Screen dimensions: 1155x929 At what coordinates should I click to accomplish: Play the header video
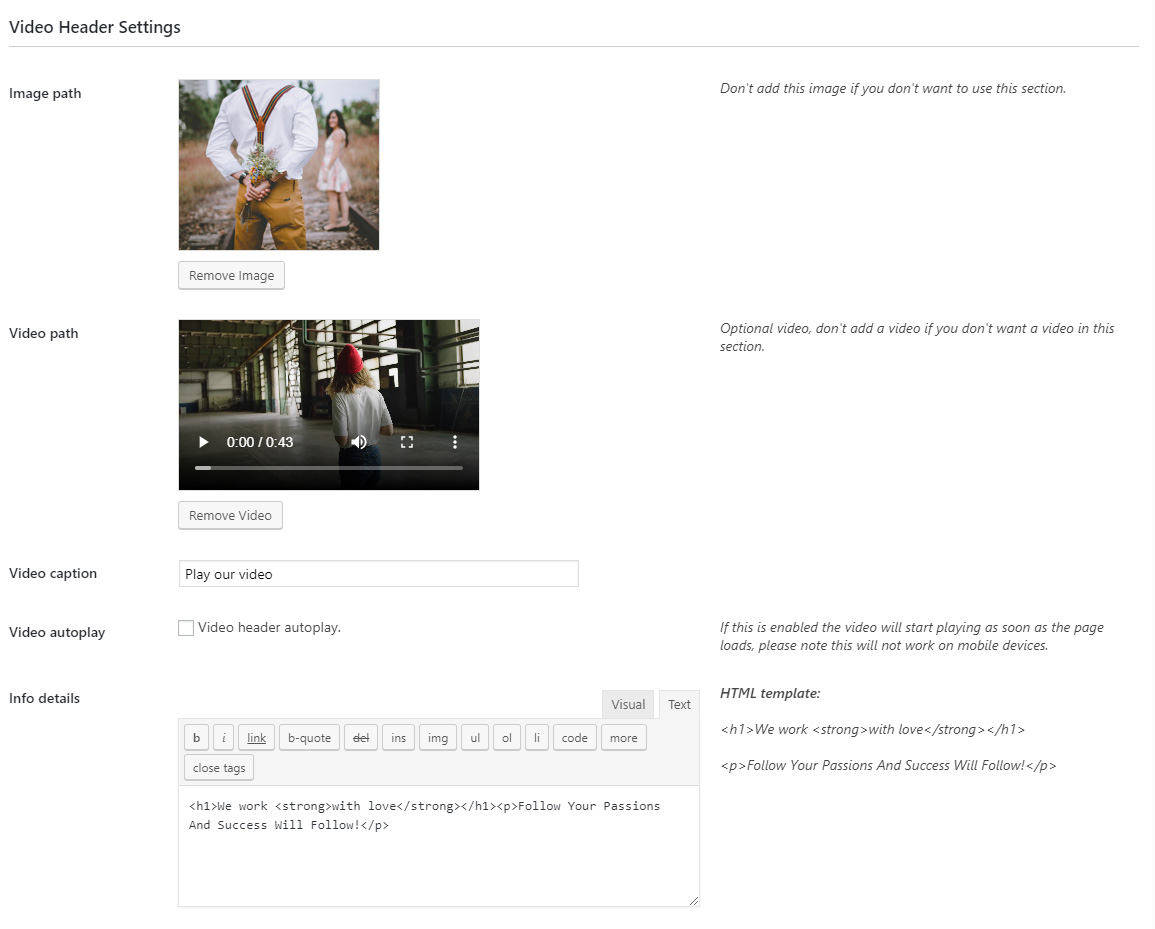(203, 442)
